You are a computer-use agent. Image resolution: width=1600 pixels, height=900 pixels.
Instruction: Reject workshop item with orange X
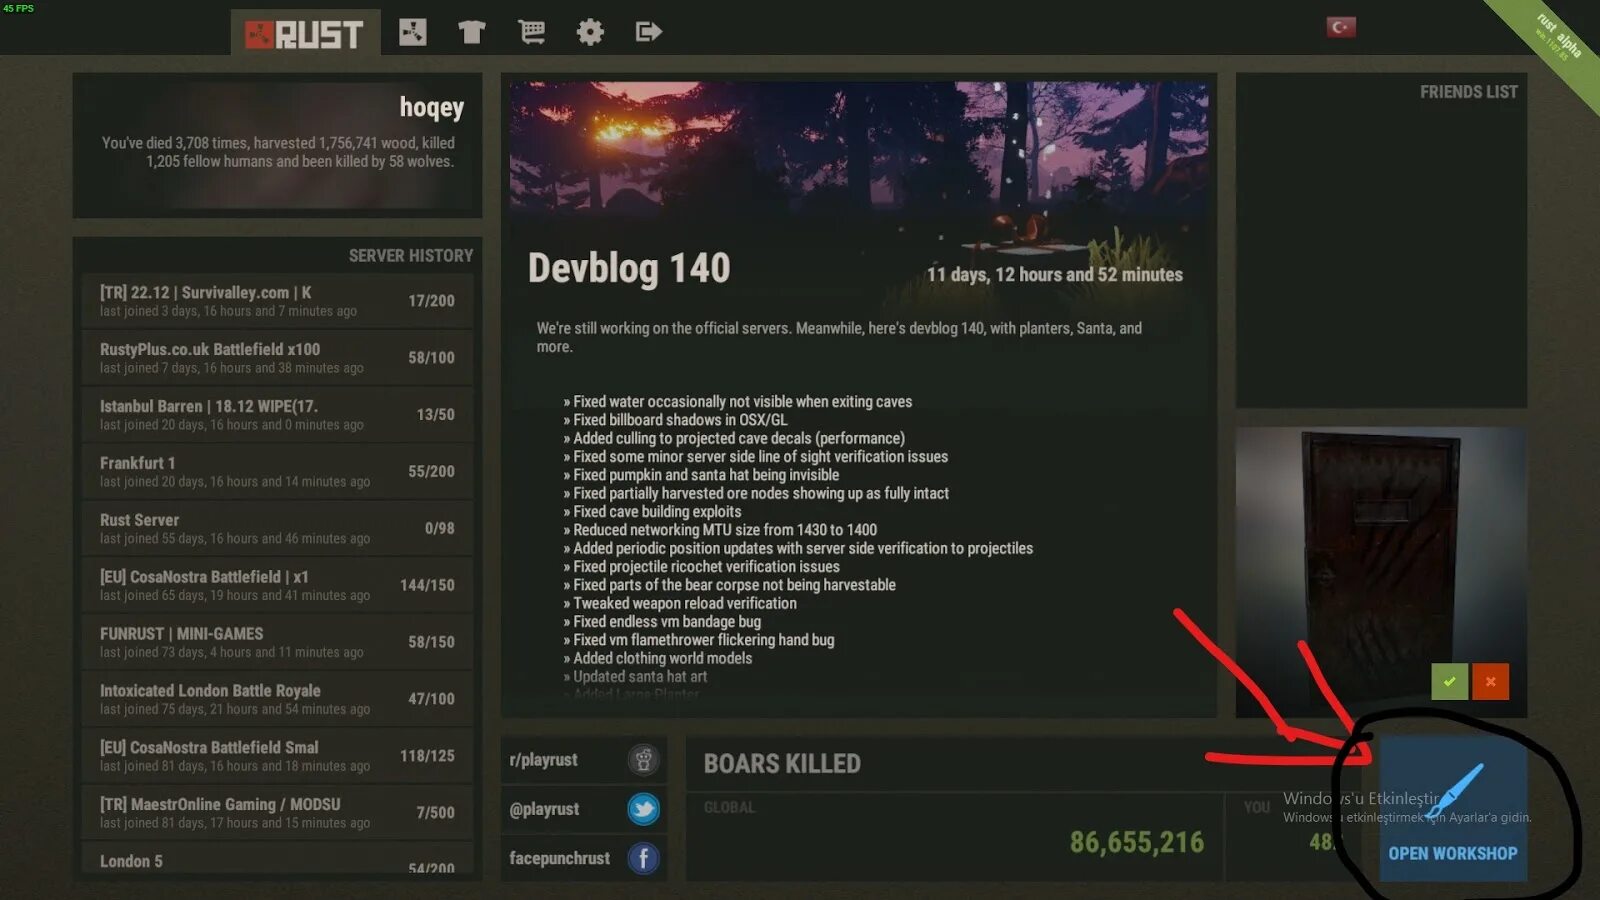coord(1490,682)
